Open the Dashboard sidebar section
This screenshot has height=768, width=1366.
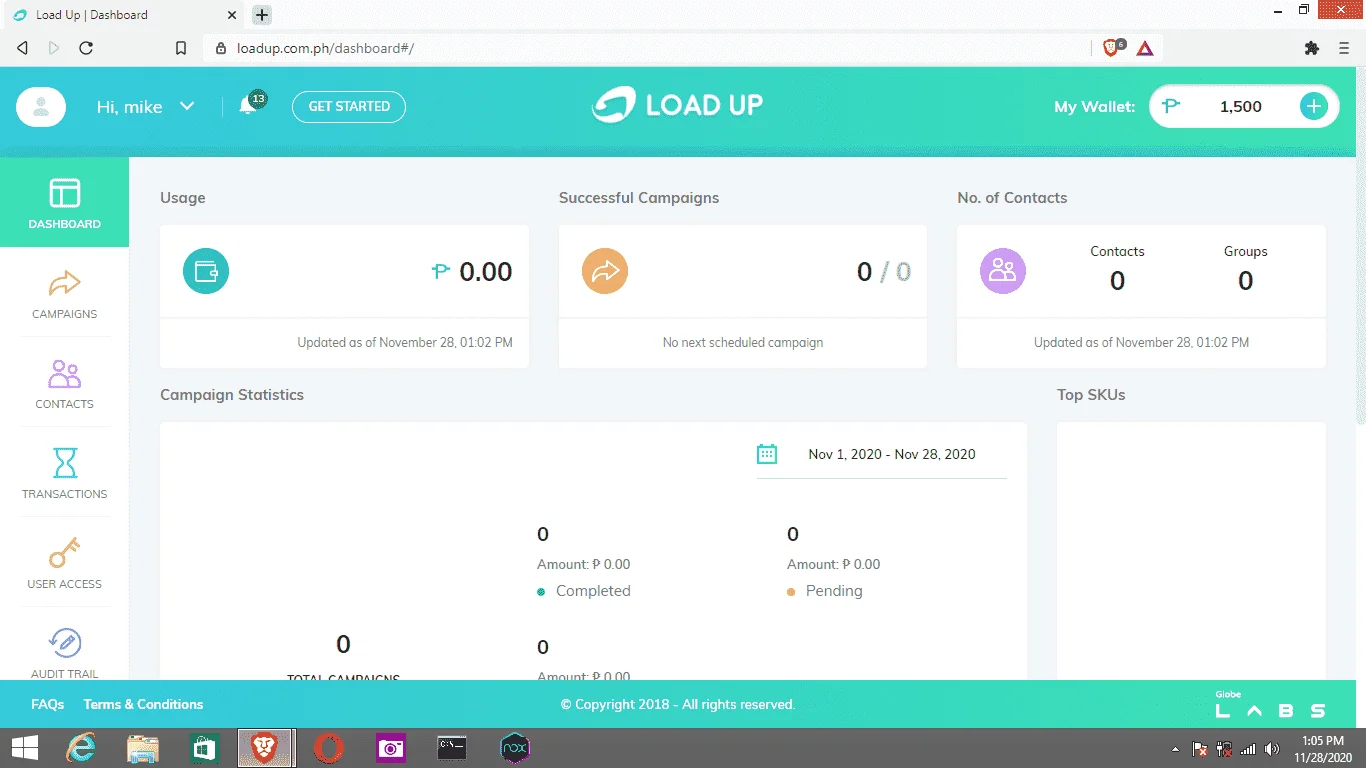tap(64, 202)
